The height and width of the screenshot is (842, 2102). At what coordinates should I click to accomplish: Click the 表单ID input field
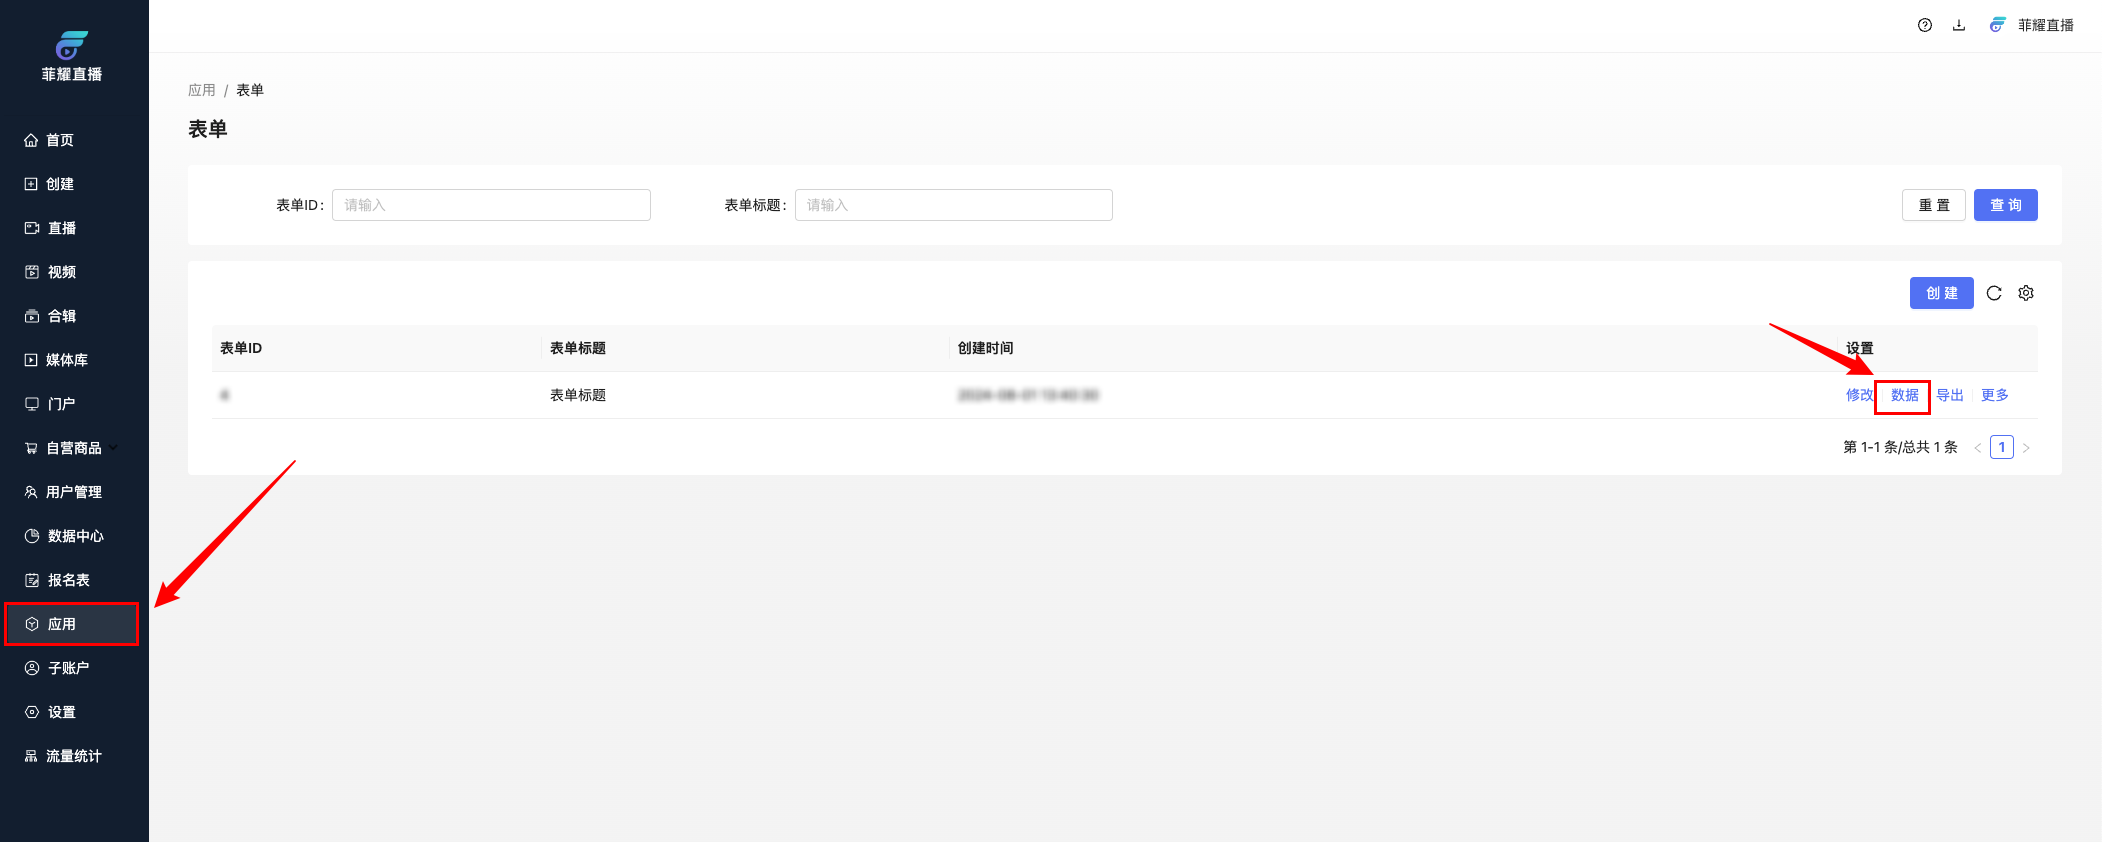(x=491, y=205)
